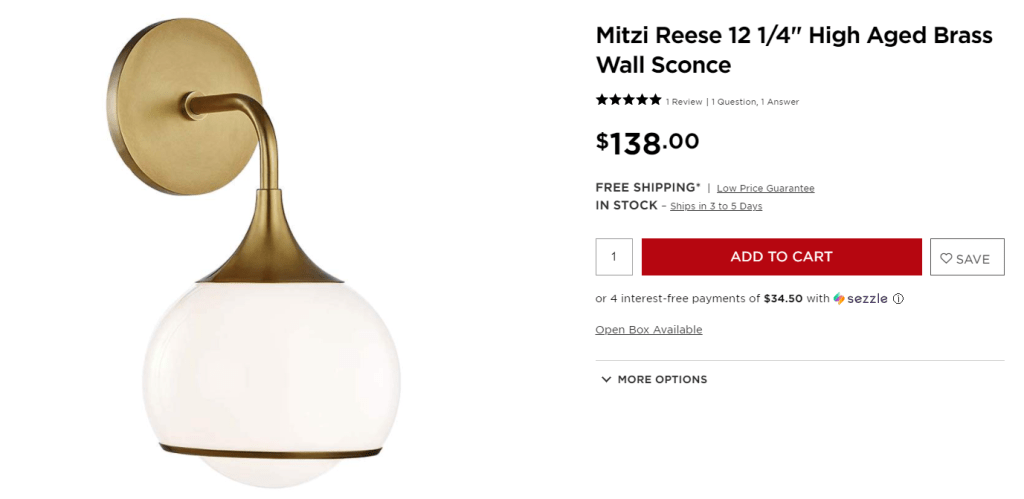The image size is (1024, 499).
Task: Add the wall sconce to cart
Action: pyautogui.click(x=781, y=257)
